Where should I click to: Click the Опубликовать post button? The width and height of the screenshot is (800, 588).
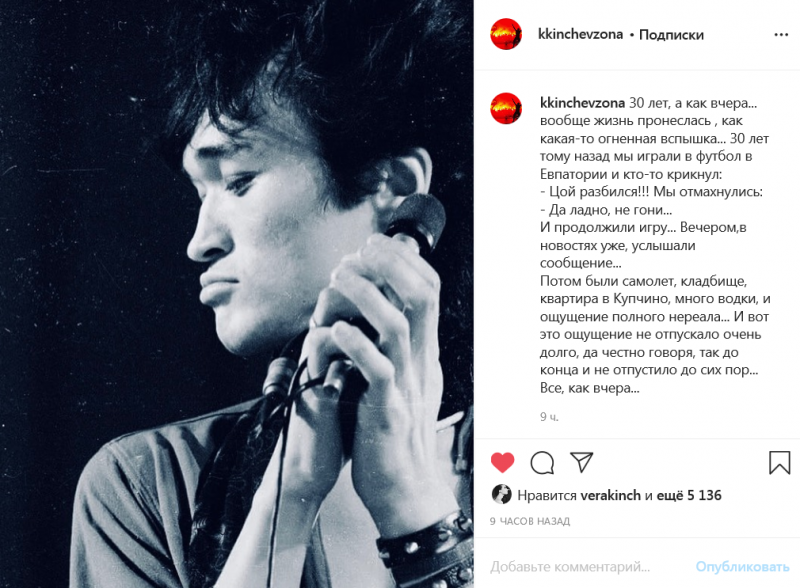(742, 567)
